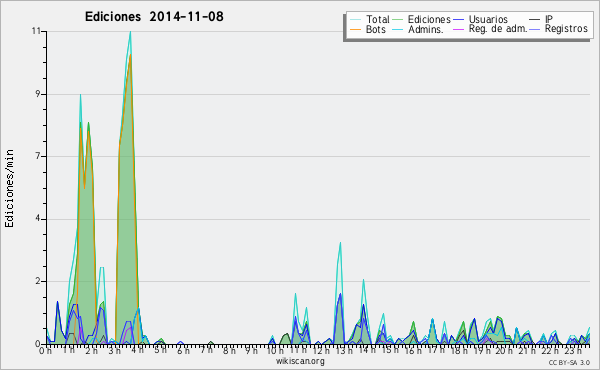The height and width of the screenshot is (370, 600).
Task: Click the x-axis label '17 h'
Action: click(x=436, y=350)
